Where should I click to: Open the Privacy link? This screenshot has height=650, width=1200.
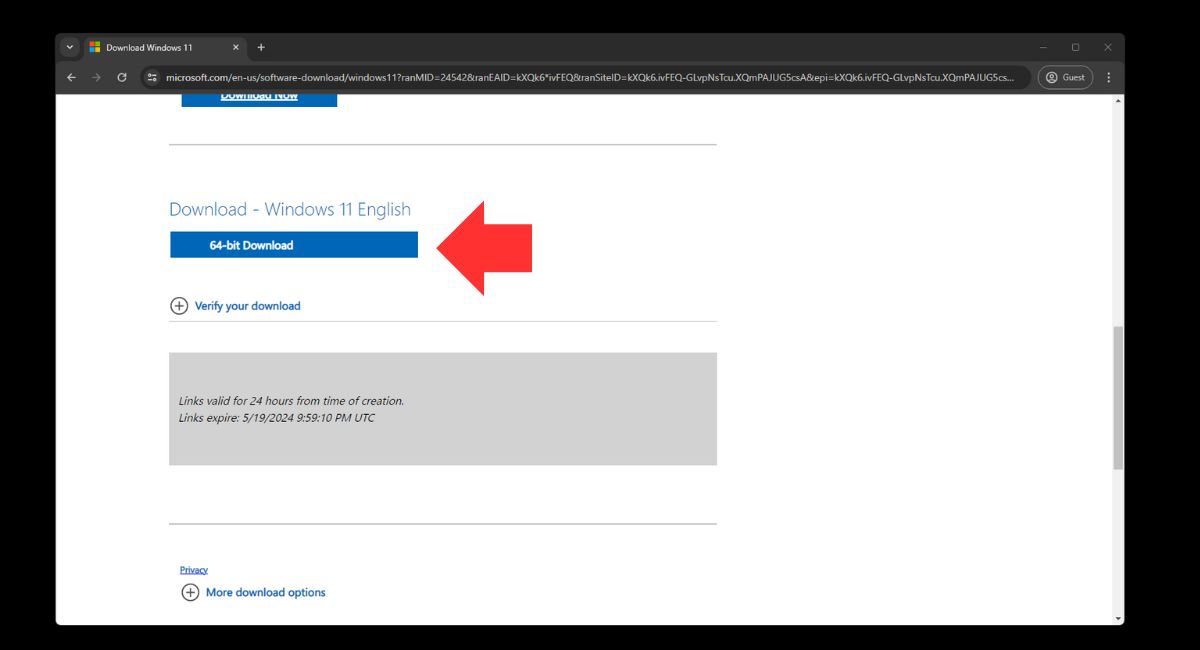(x=194, y=570)
